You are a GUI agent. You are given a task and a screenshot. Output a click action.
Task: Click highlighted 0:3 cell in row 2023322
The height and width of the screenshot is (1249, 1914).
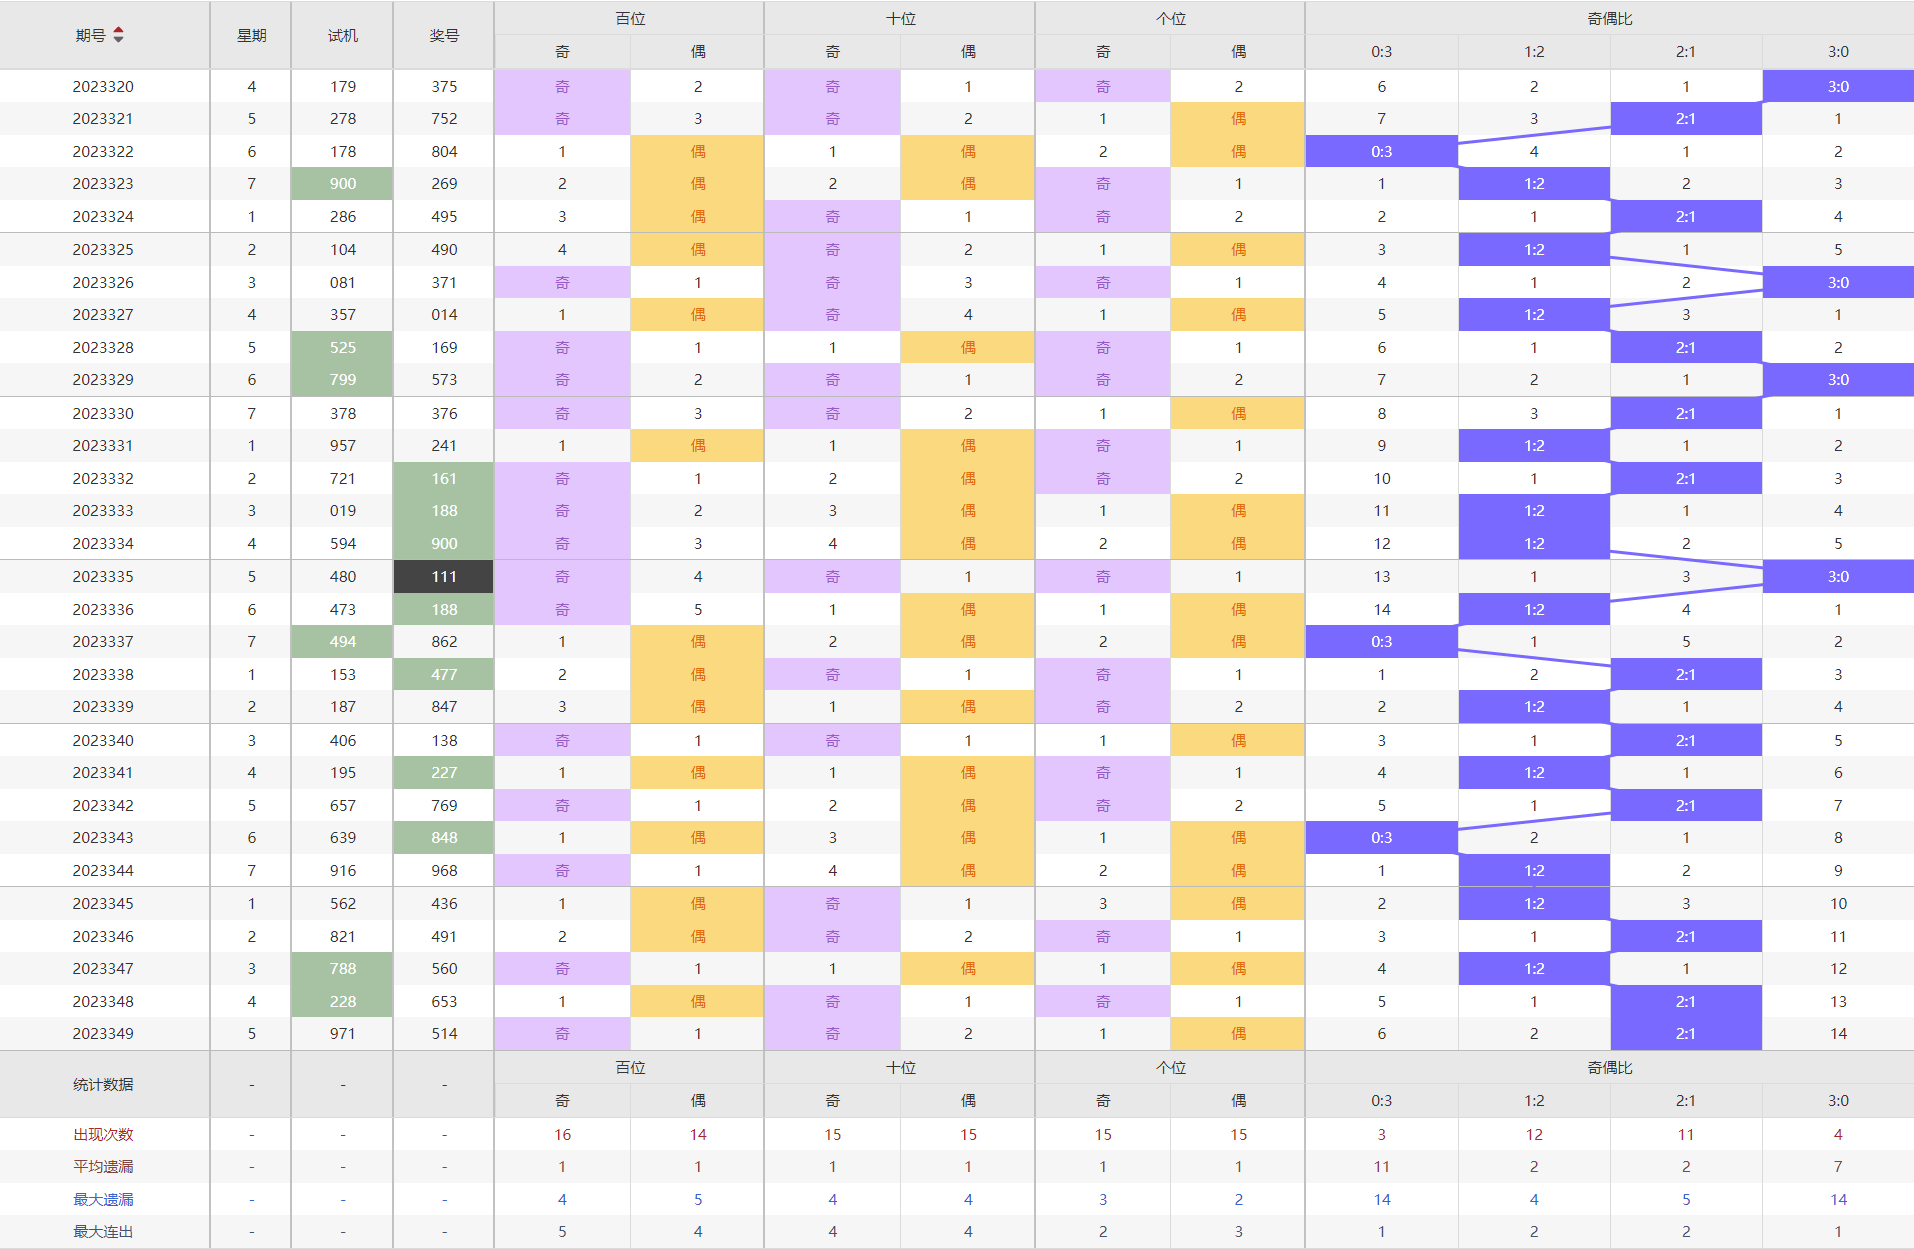click(x=1382, y=152)
